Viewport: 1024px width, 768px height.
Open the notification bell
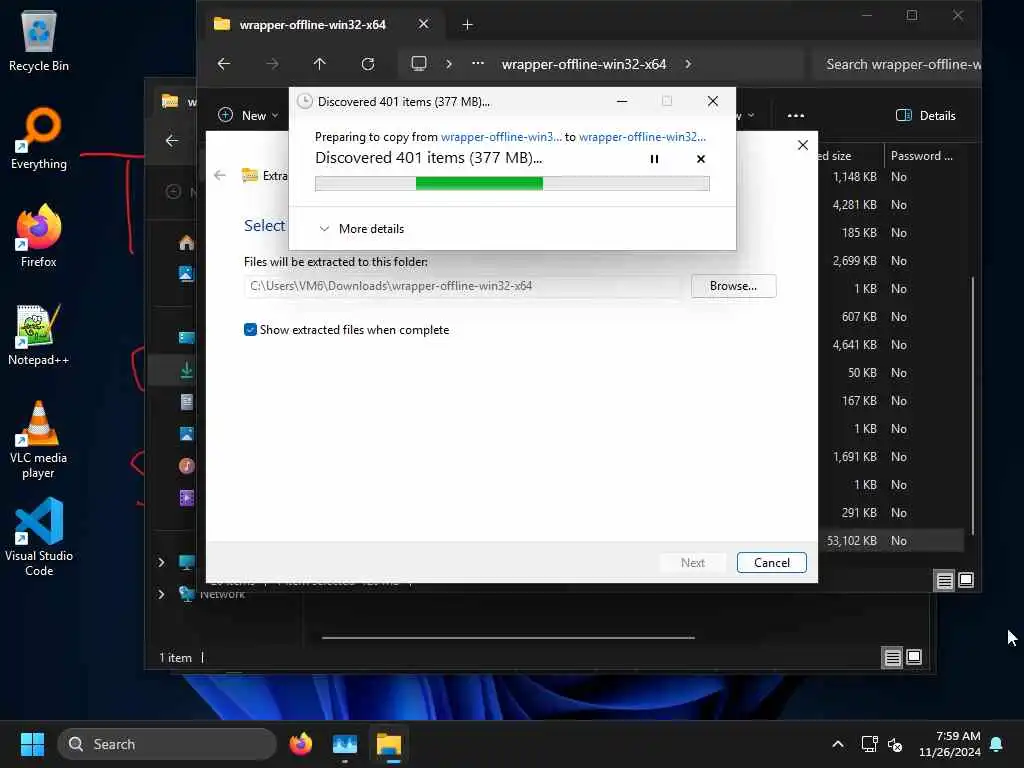[x=996, y=744]
